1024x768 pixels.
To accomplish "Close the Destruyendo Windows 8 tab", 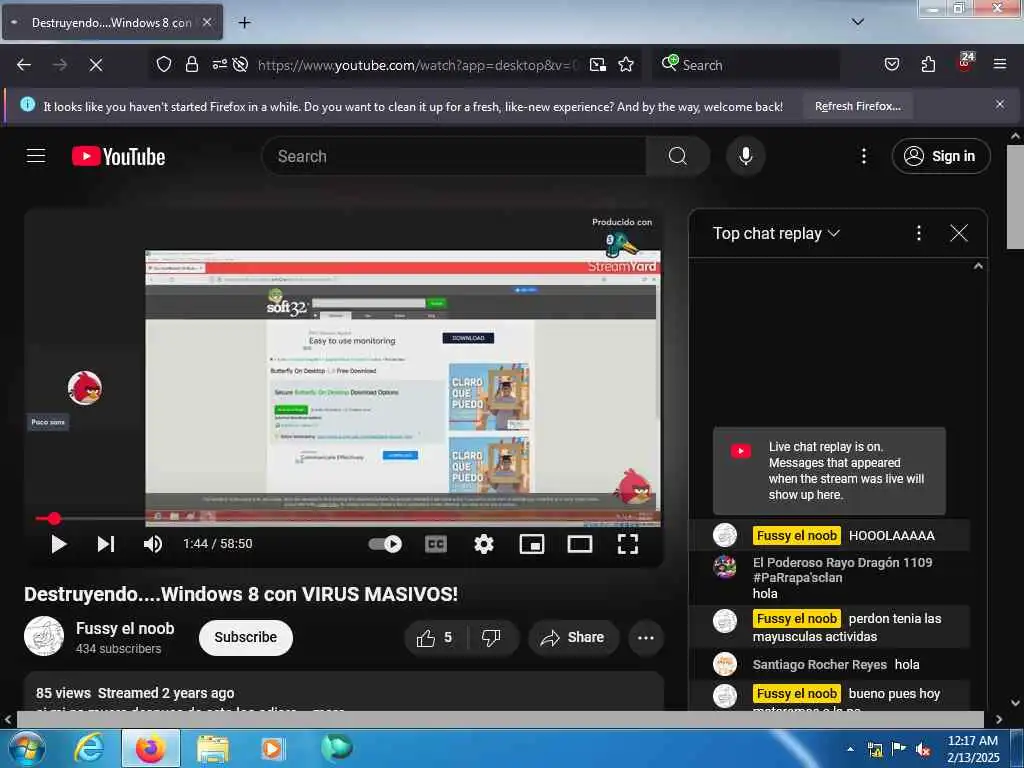I will 207,22.
